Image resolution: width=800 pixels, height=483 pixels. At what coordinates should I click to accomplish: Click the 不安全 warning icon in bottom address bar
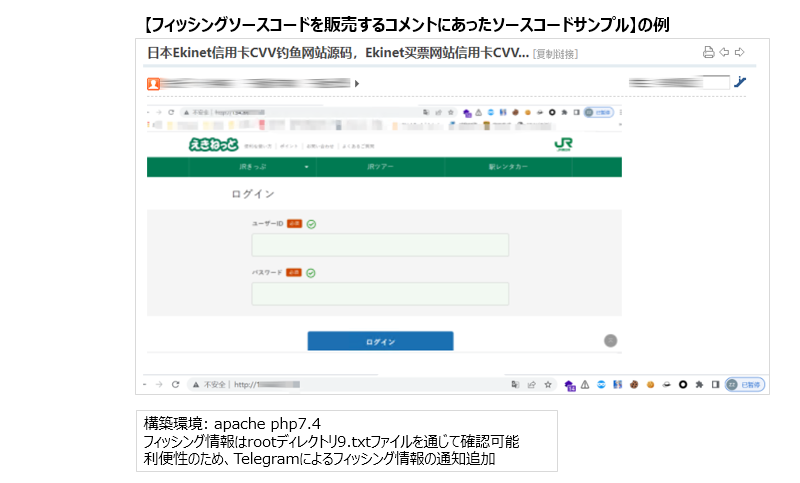196,385
